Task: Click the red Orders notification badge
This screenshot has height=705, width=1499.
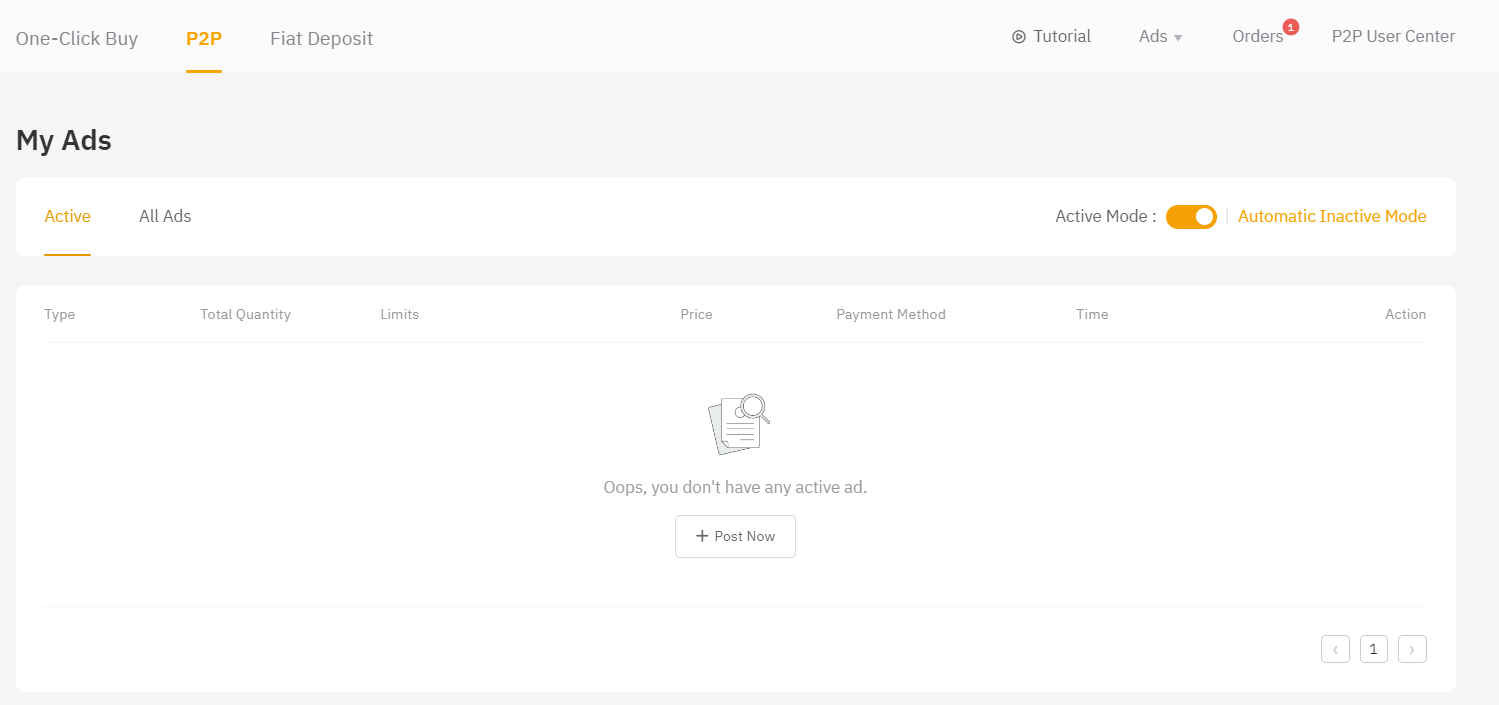Action: pyautogui.click(x=1291, y=27)
